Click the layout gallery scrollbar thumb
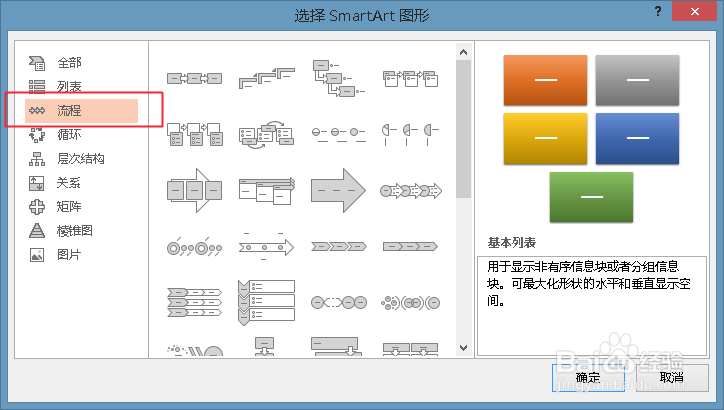Viewport: 724px width, 410px height. pyautogui.click(x=464, y=129)
